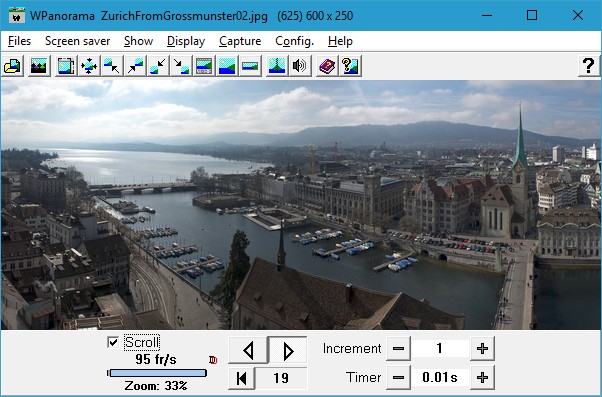The image size is (602, 397).
Task: Click the small flat panorama strip icon
Action: point(250,66)
